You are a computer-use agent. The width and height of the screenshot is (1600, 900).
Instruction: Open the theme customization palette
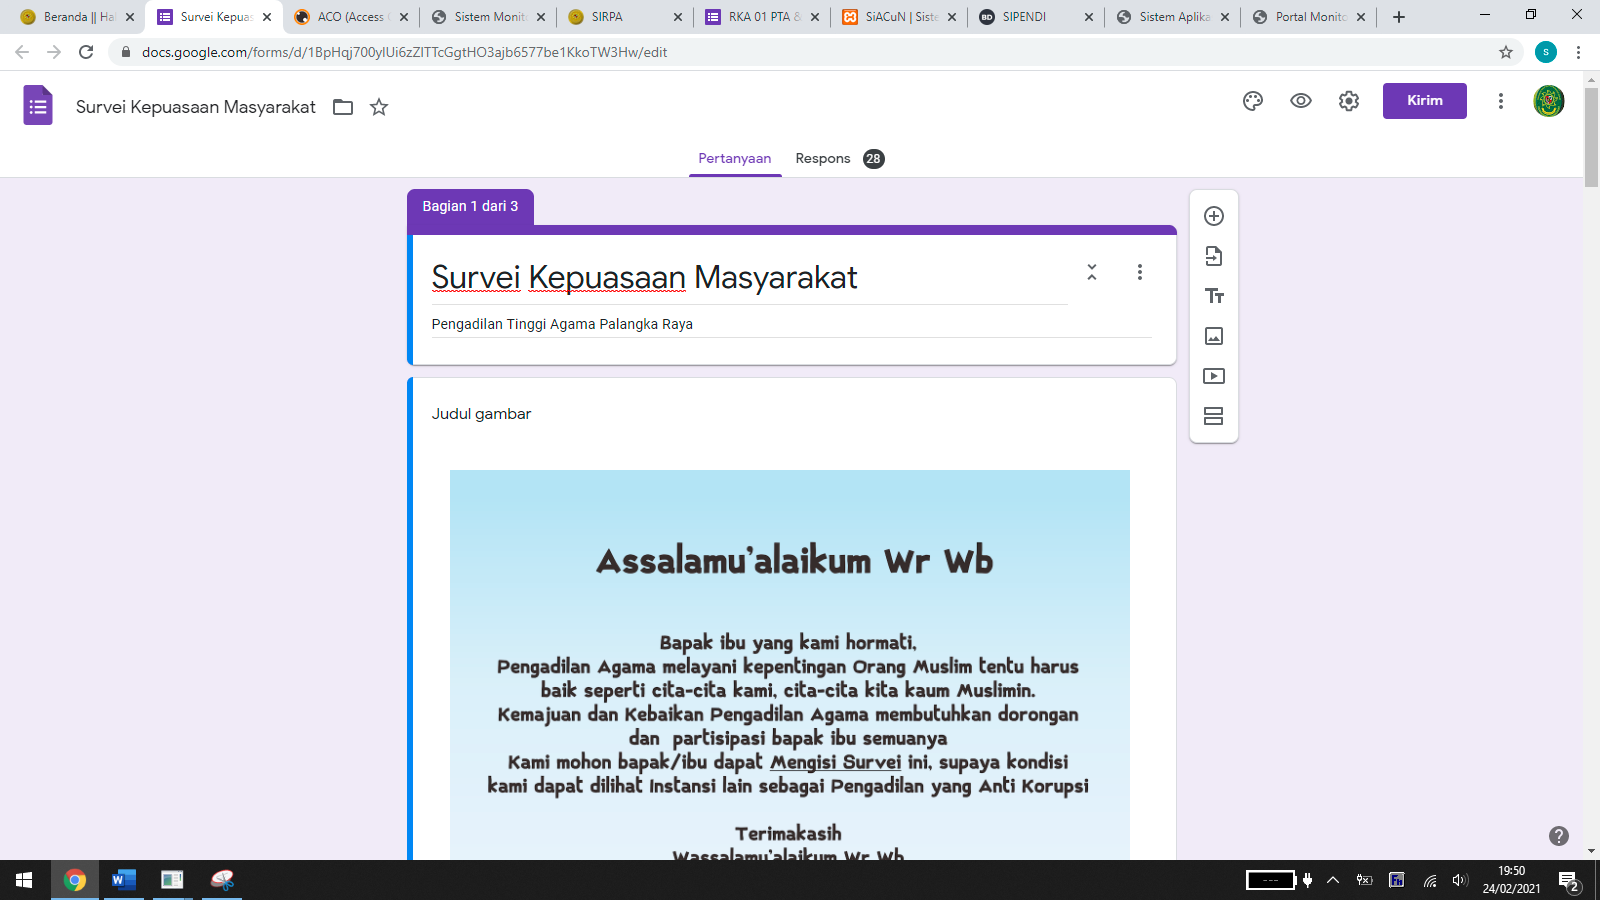point(1253,101)
